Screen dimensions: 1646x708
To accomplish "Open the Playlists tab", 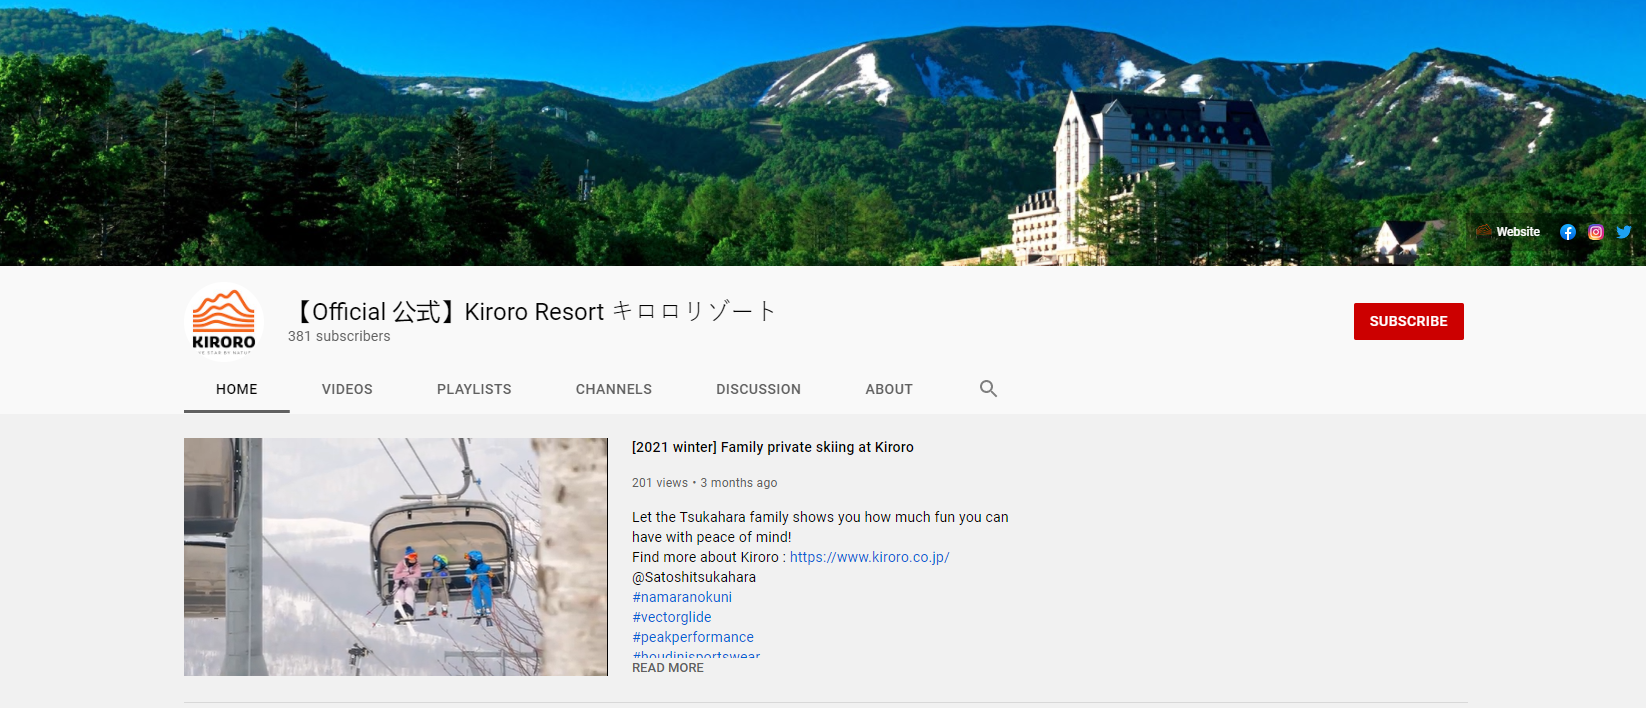I will point(474,389).
